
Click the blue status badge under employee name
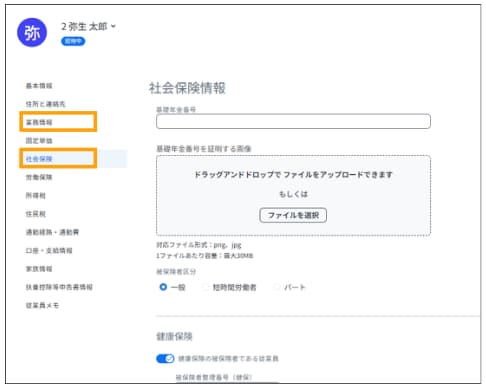(x=73, y=41)
